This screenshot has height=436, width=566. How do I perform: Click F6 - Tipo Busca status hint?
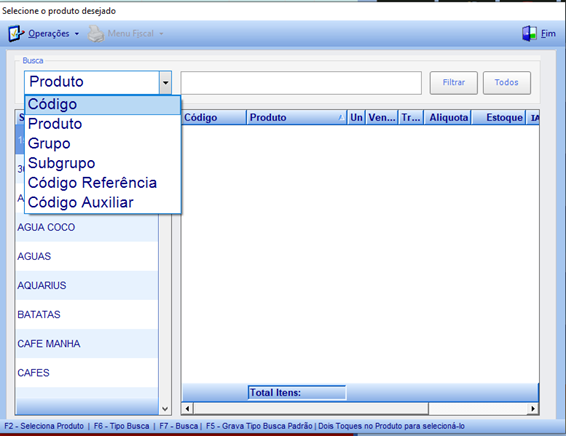pos(121,426)
